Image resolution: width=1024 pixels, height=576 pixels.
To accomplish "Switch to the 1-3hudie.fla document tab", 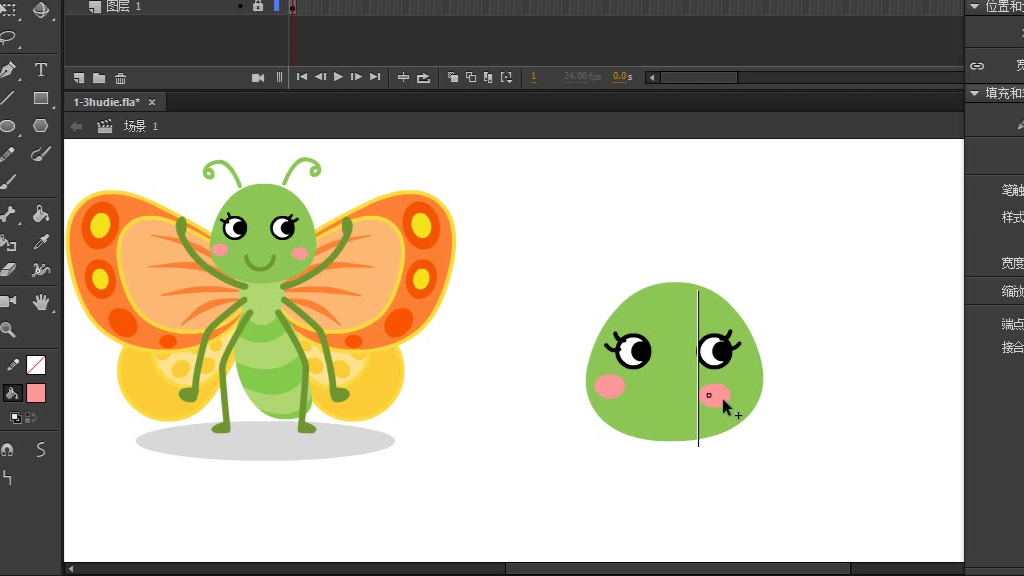I will coord(106,102).
